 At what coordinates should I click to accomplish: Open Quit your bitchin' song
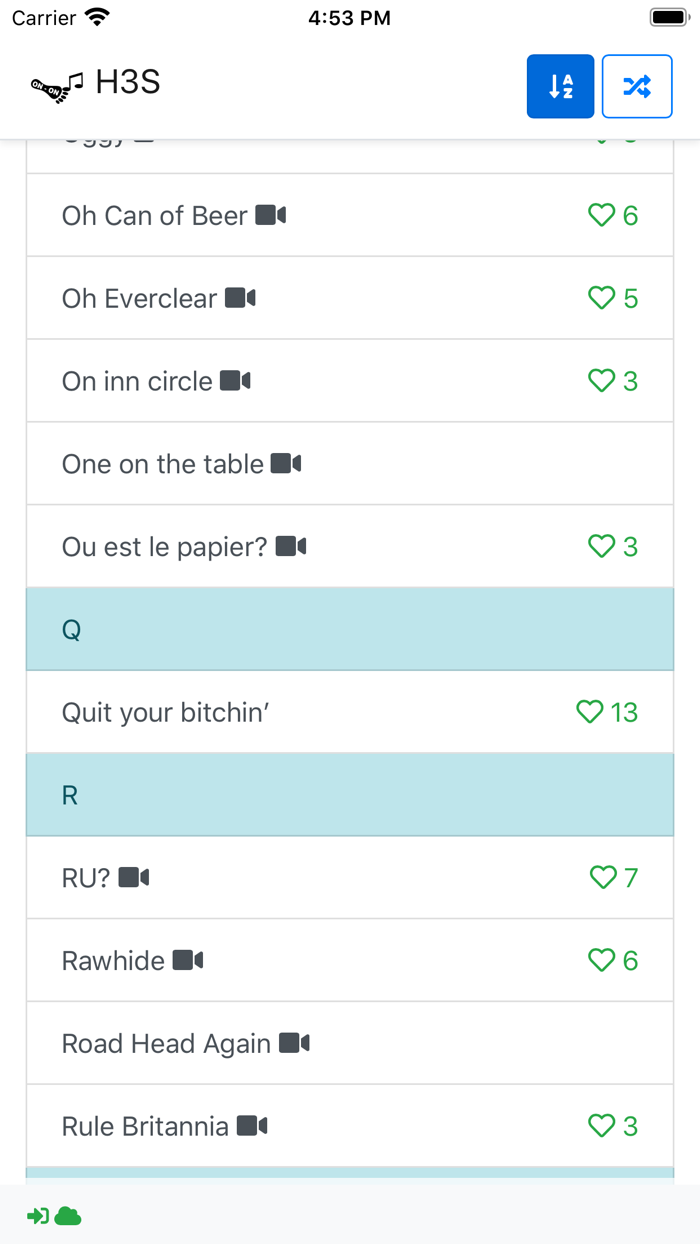point(166,712)
